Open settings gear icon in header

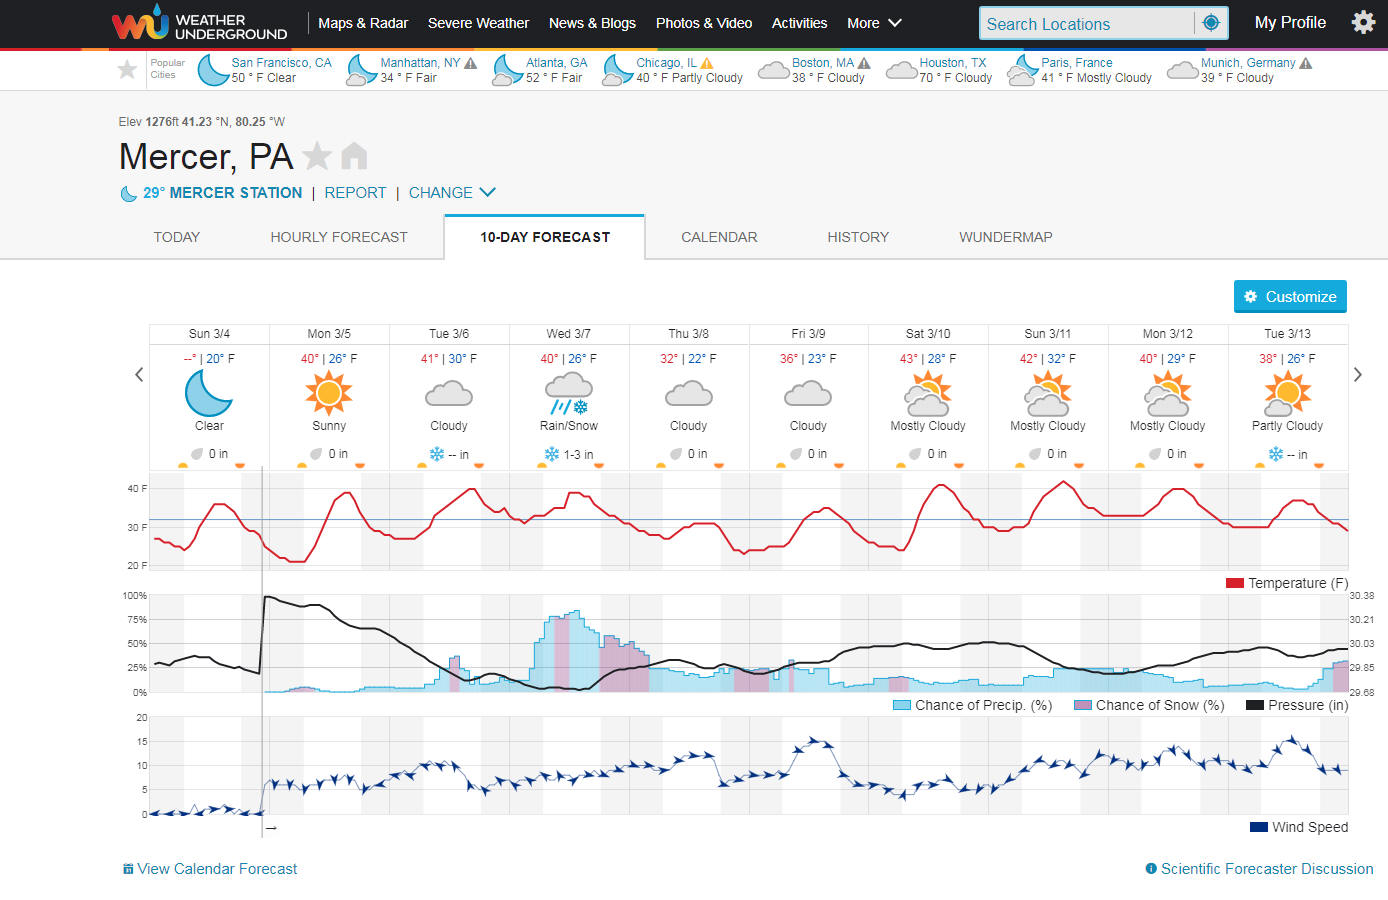coord(1363,22)
